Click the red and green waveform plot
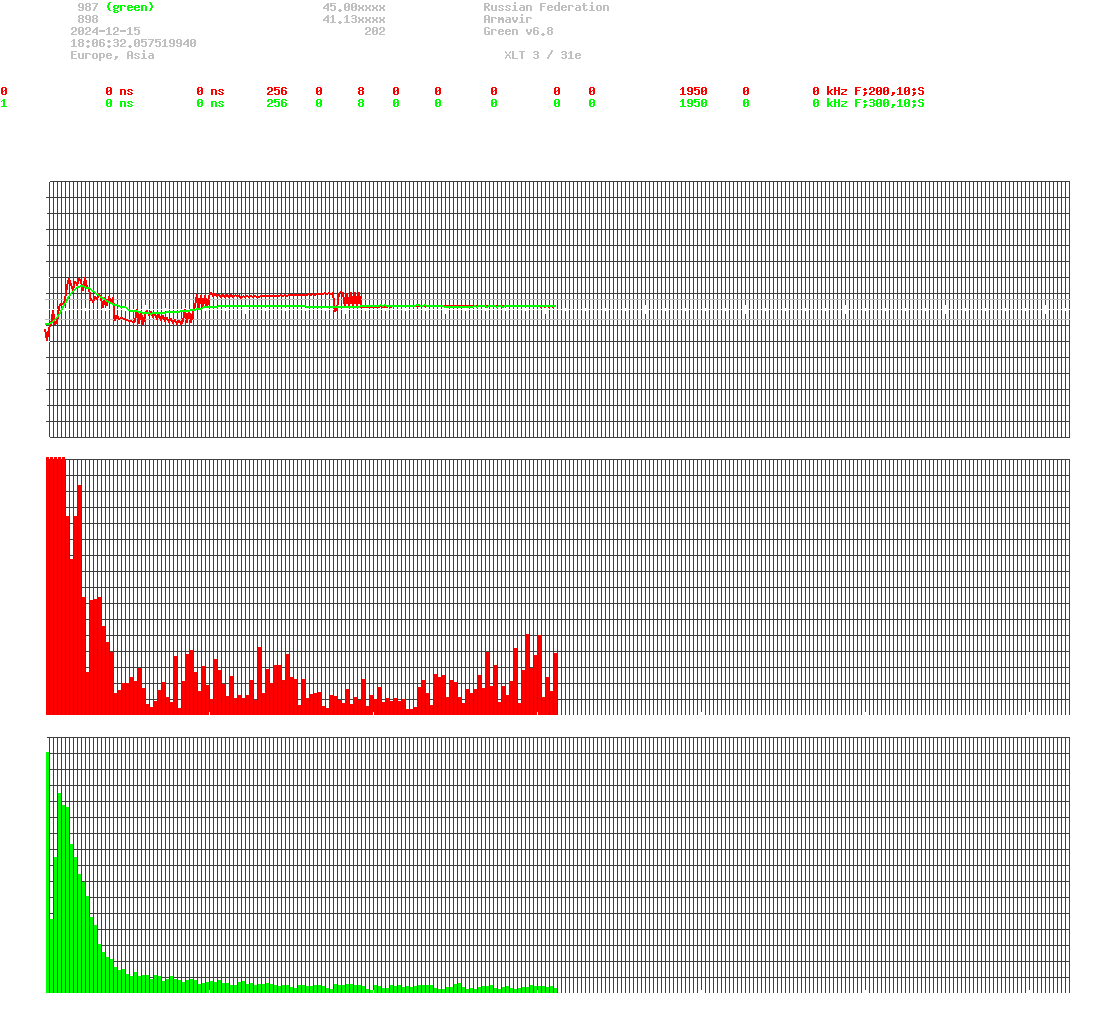 pos(558,309)
